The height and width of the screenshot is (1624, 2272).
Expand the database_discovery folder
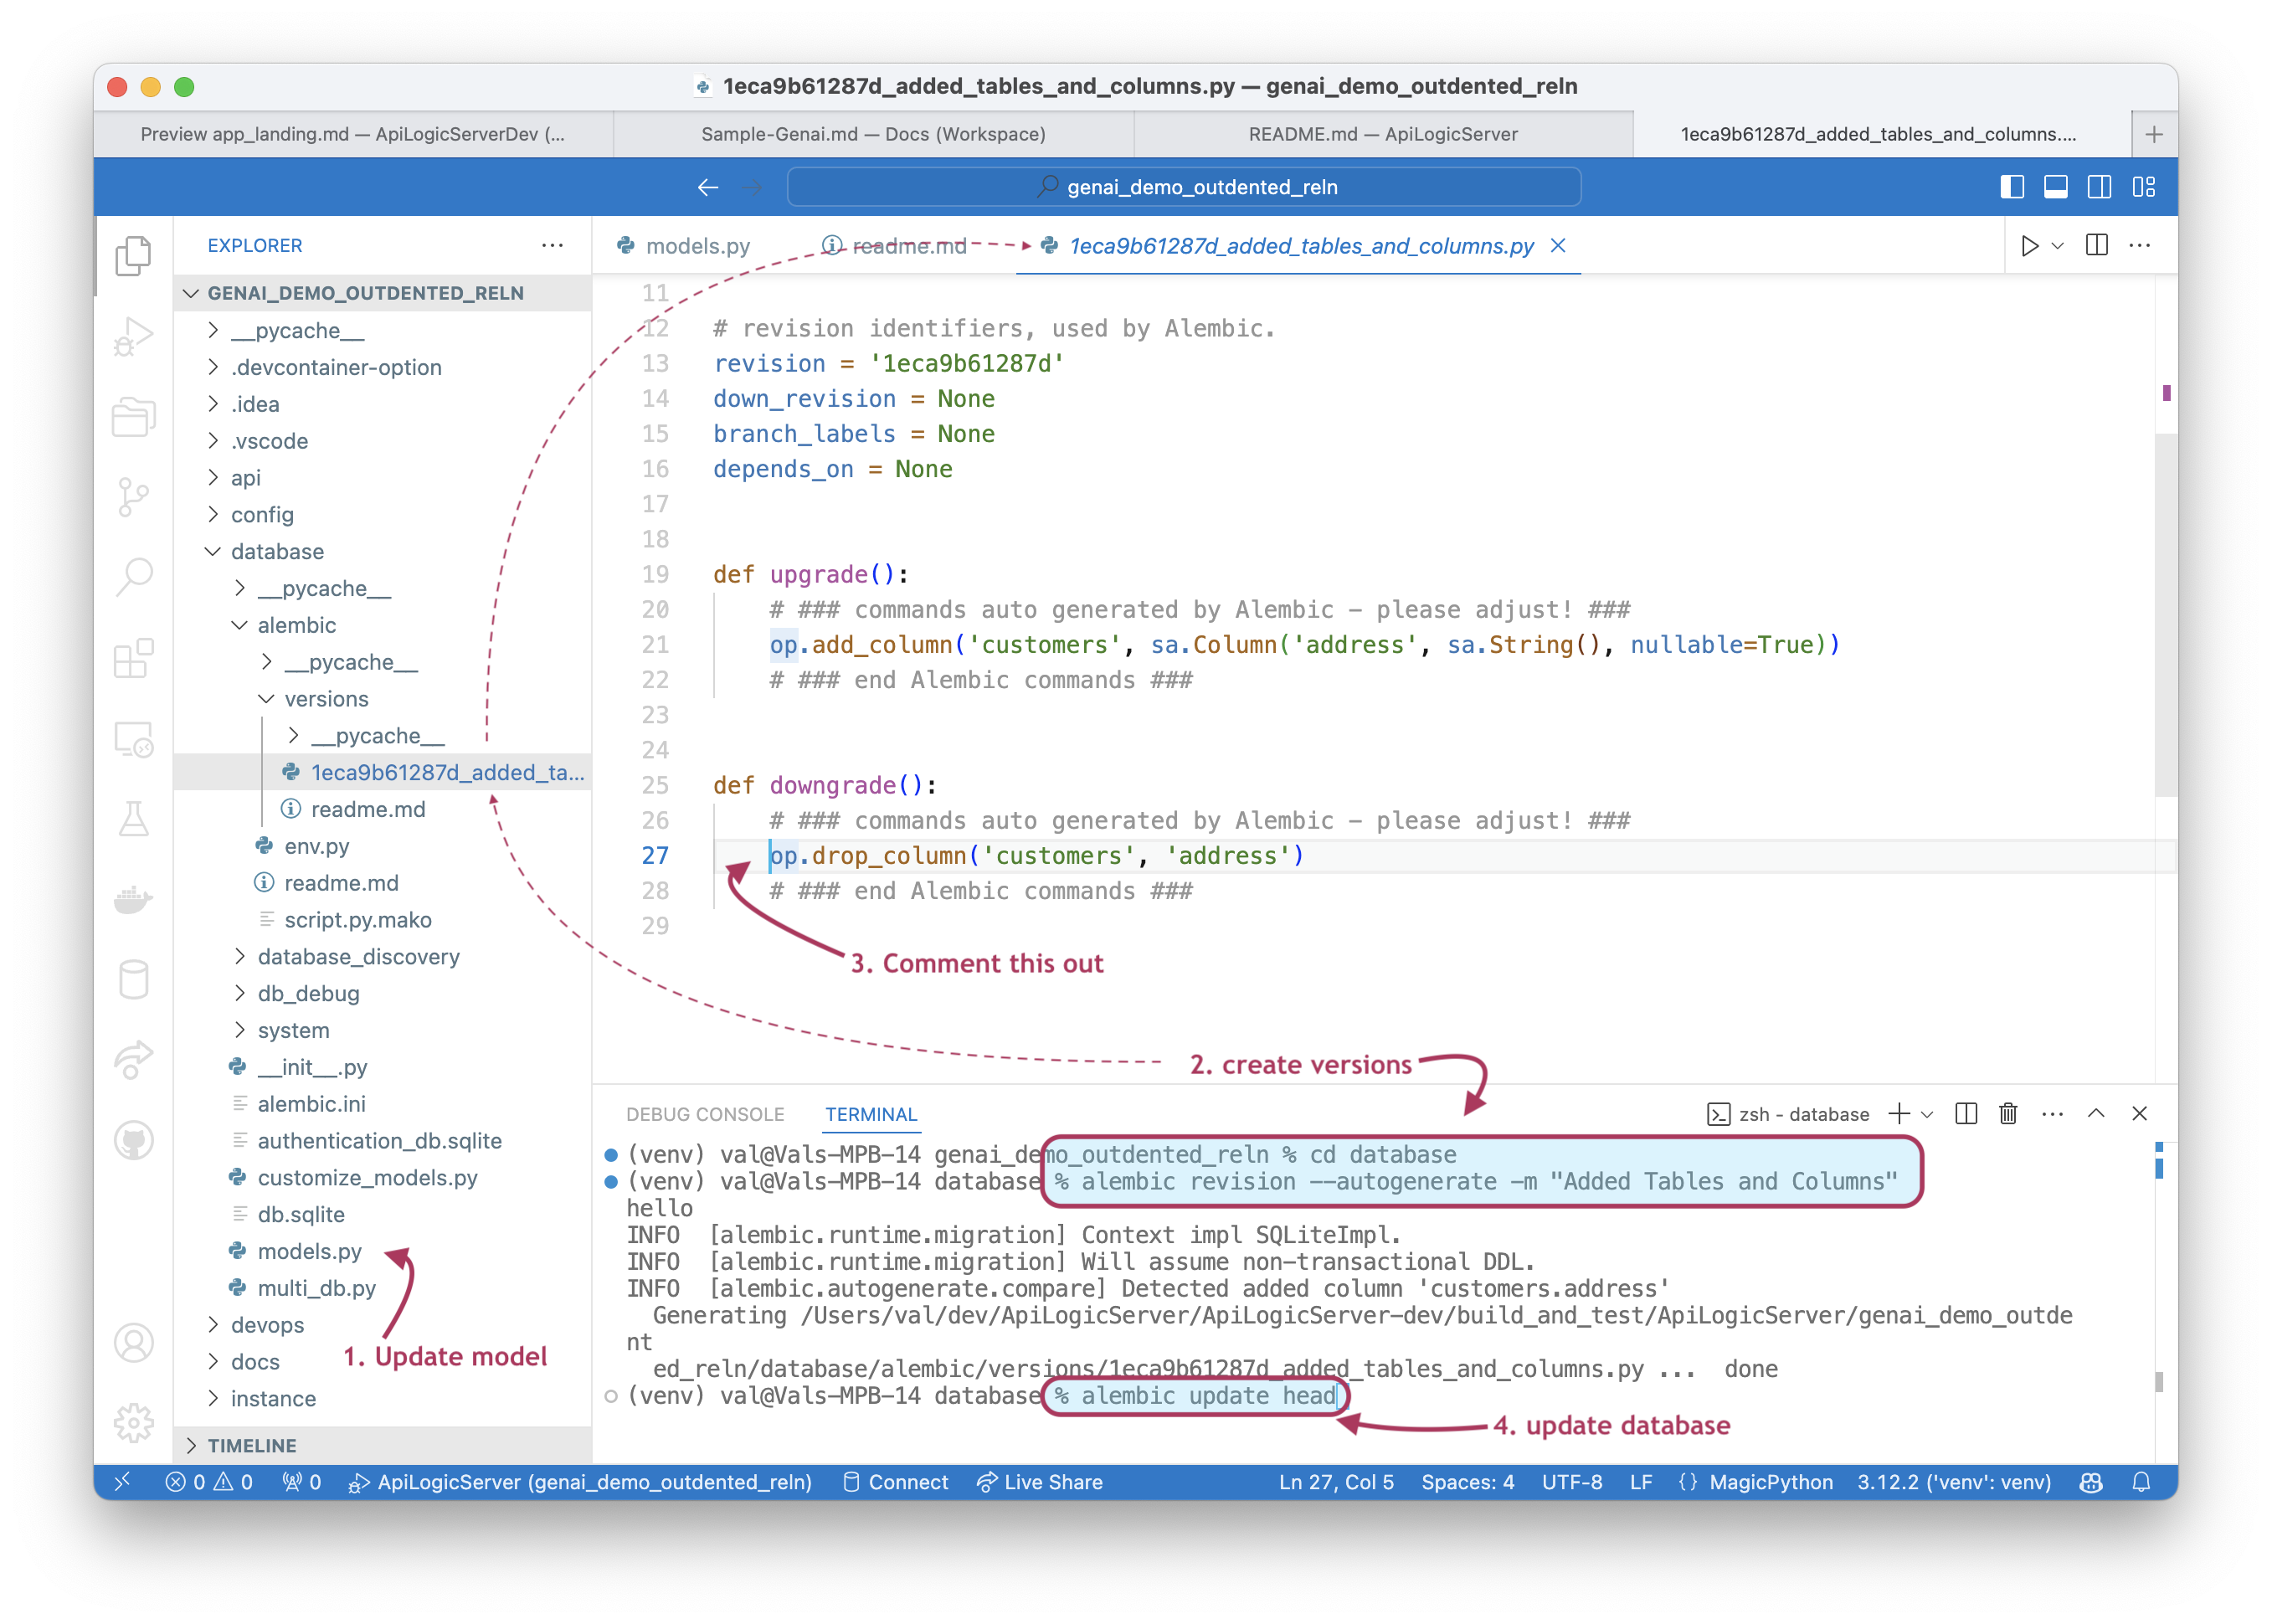click(x=382, y=957)
